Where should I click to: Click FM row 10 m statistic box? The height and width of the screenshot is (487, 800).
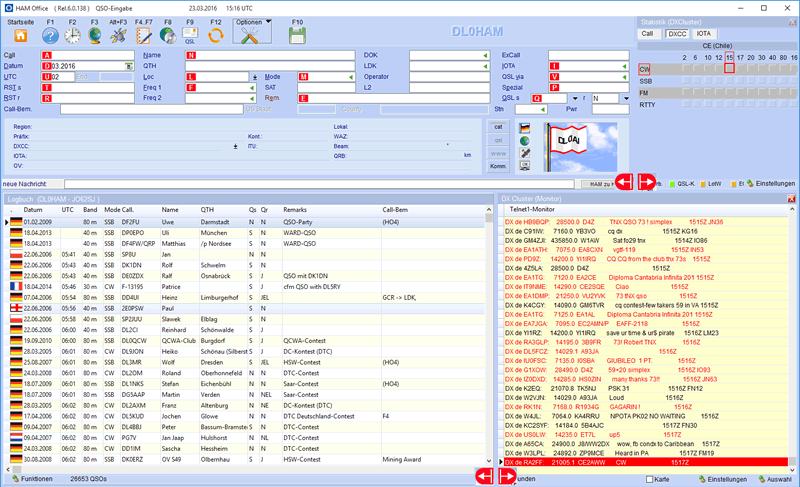[x=708, y=92]
